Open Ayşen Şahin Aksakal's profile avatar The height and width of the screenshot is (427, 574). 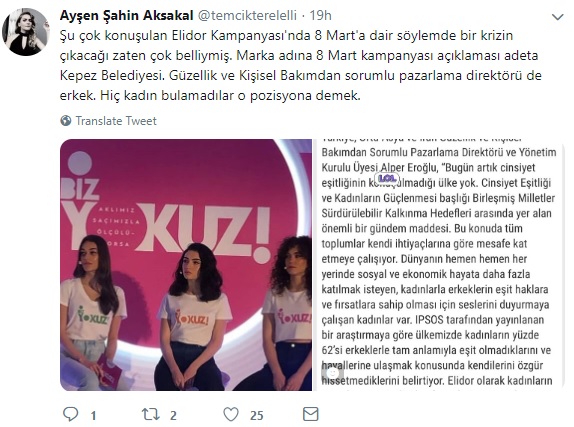pos(26,32)
